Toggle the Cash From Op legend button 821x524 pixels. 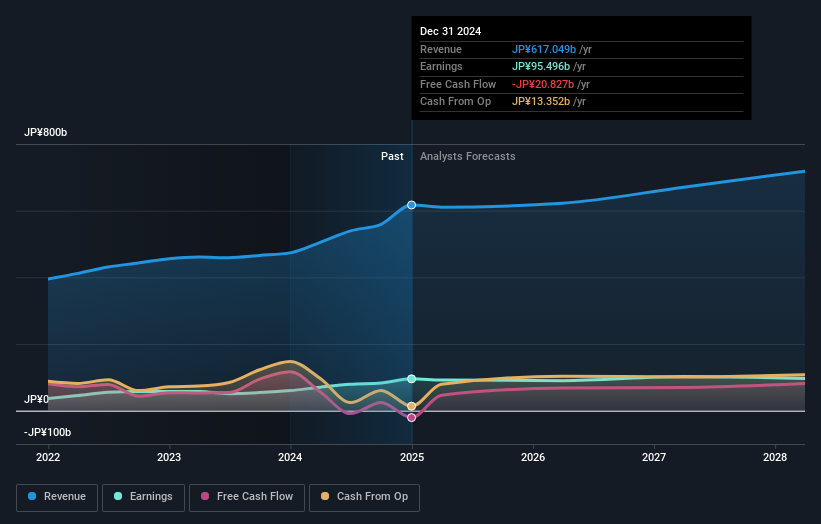click(364, 497)
